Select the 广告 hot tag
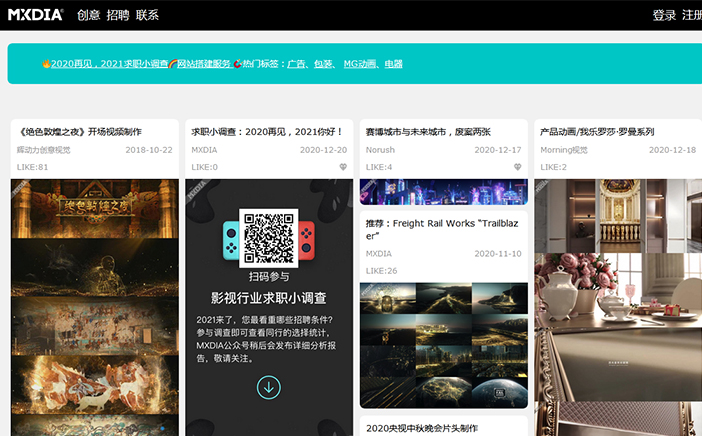This screenshot has height=436, width=702. 296,64
